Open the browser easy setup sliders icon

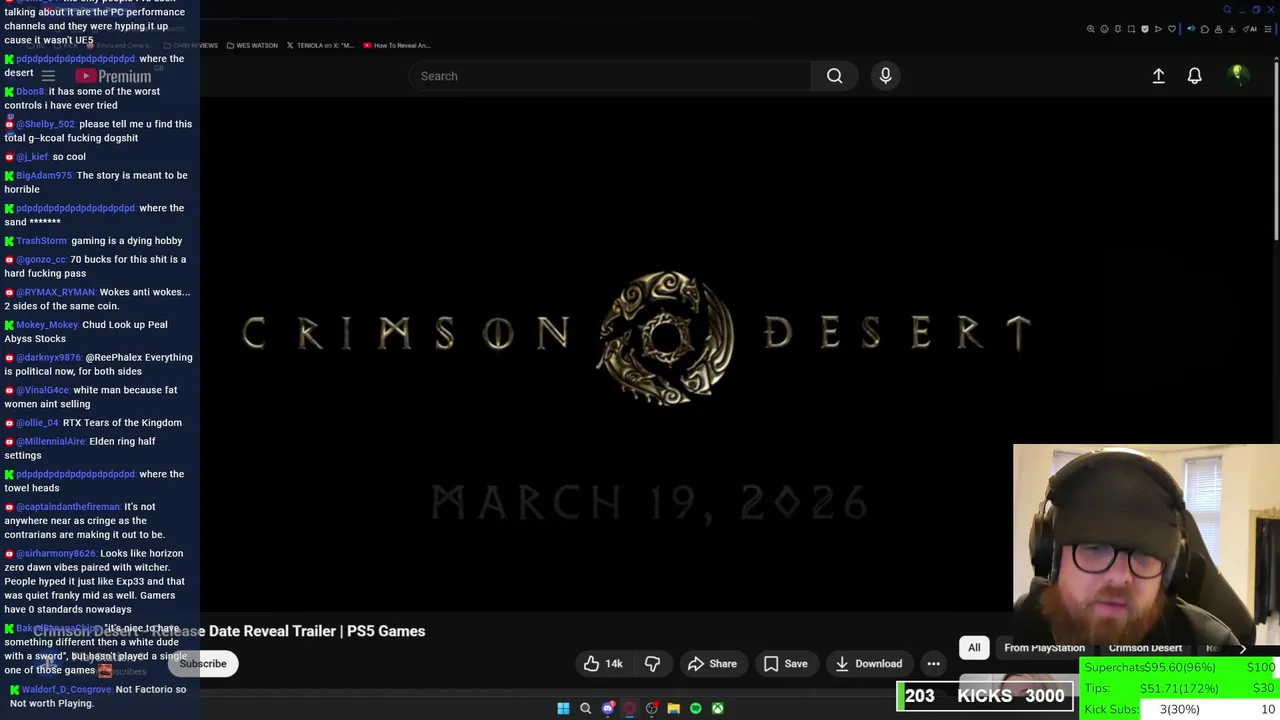tap(1268, 29)
